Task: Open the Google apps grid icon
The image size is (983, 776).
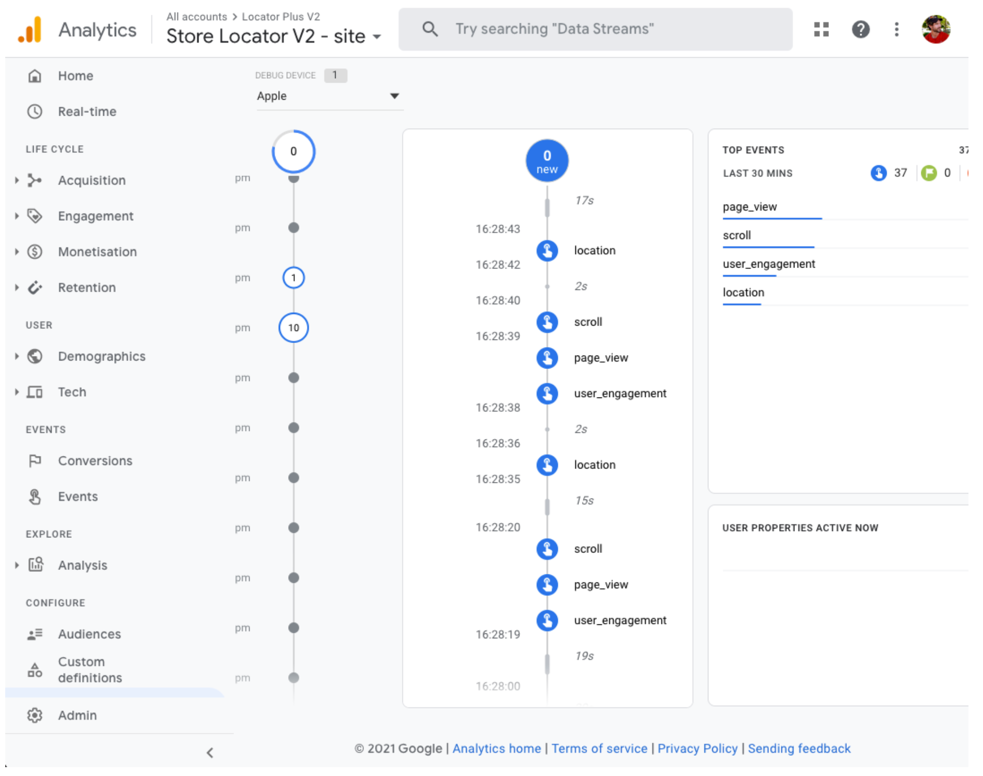Action: [821, 30]
